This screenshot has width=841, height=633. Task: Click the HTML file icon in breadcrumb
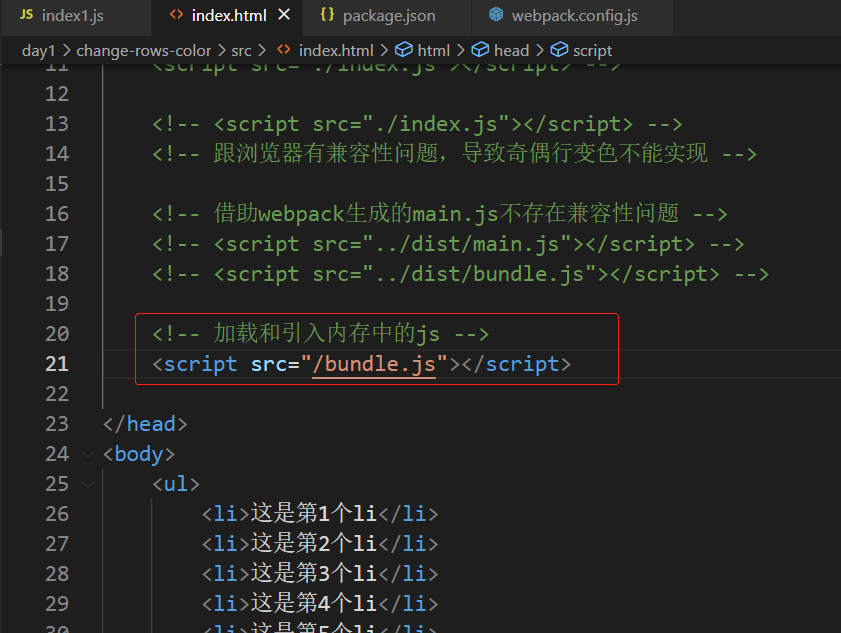(284, 50)
